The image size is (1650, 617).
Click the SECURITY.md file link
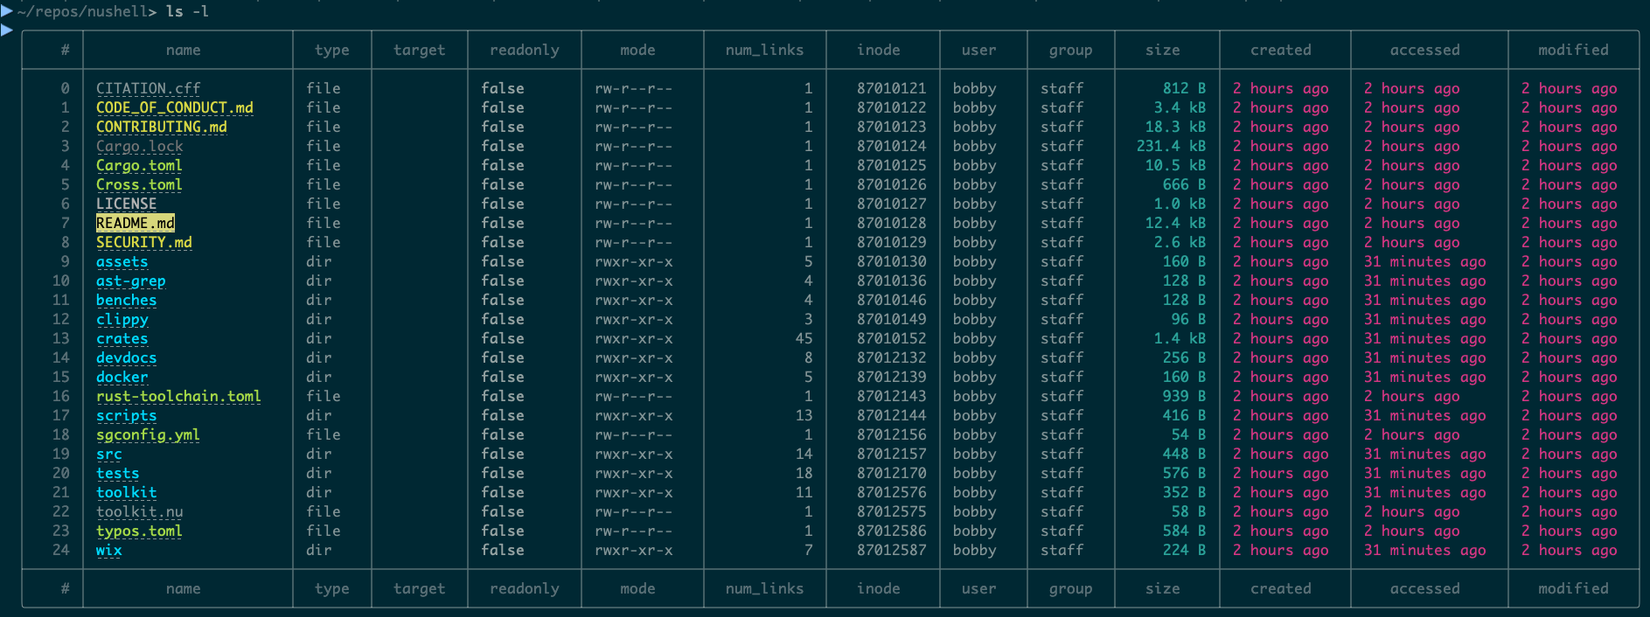(x=144, y=242)
